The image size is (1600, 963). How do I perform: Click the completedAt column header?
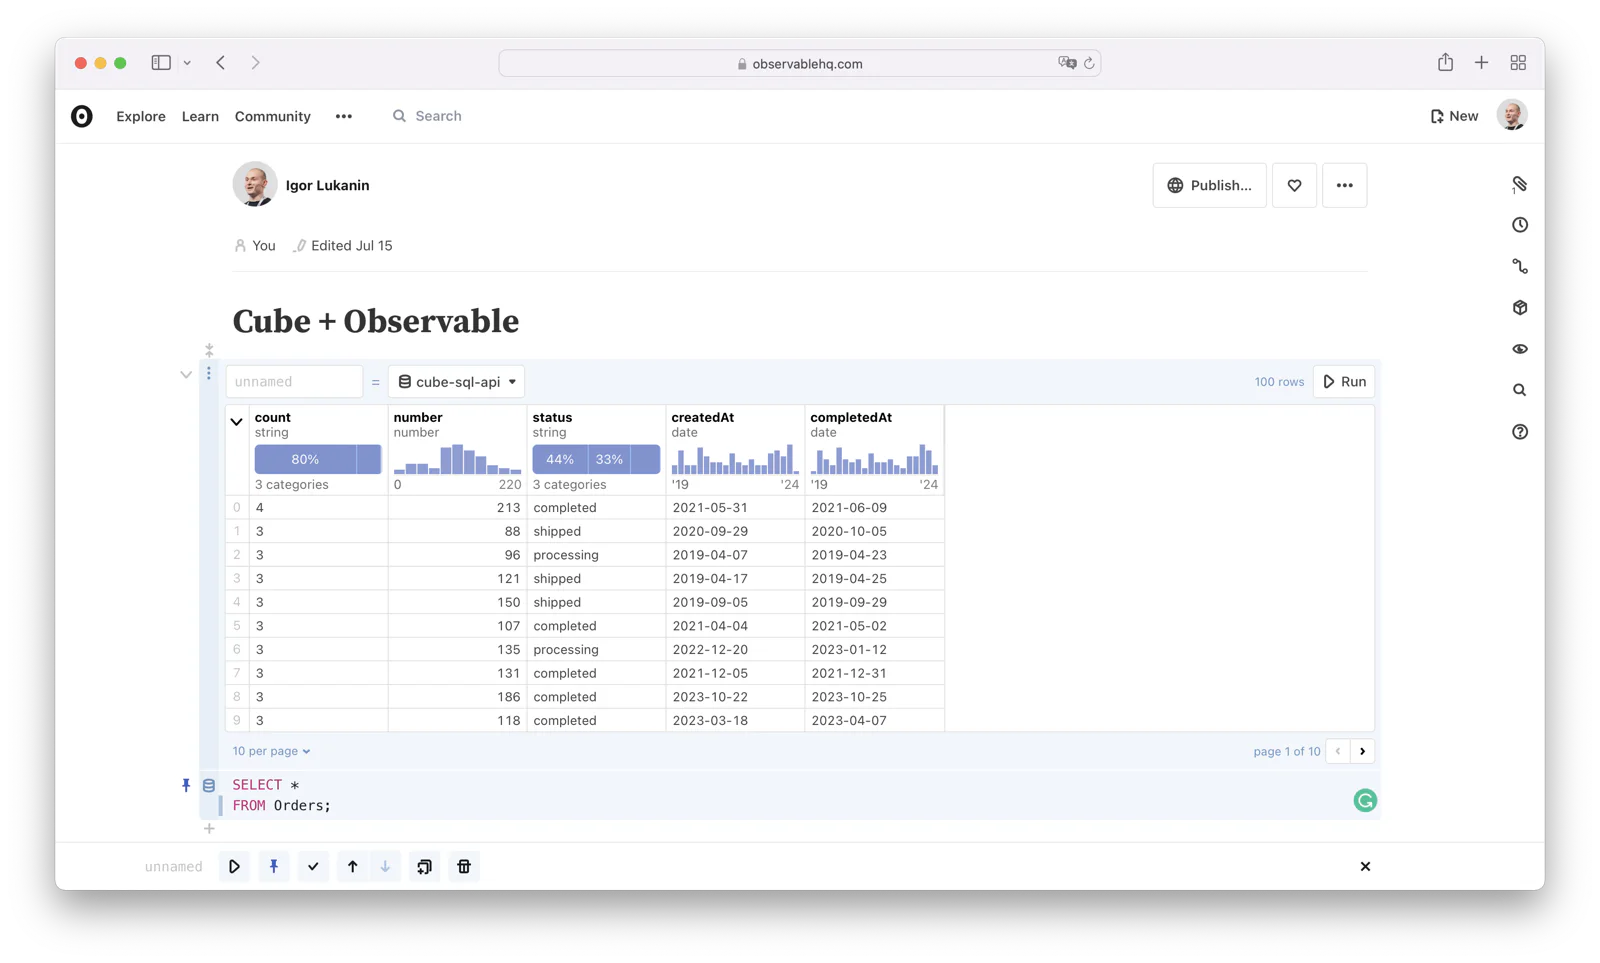coord(851,417)
